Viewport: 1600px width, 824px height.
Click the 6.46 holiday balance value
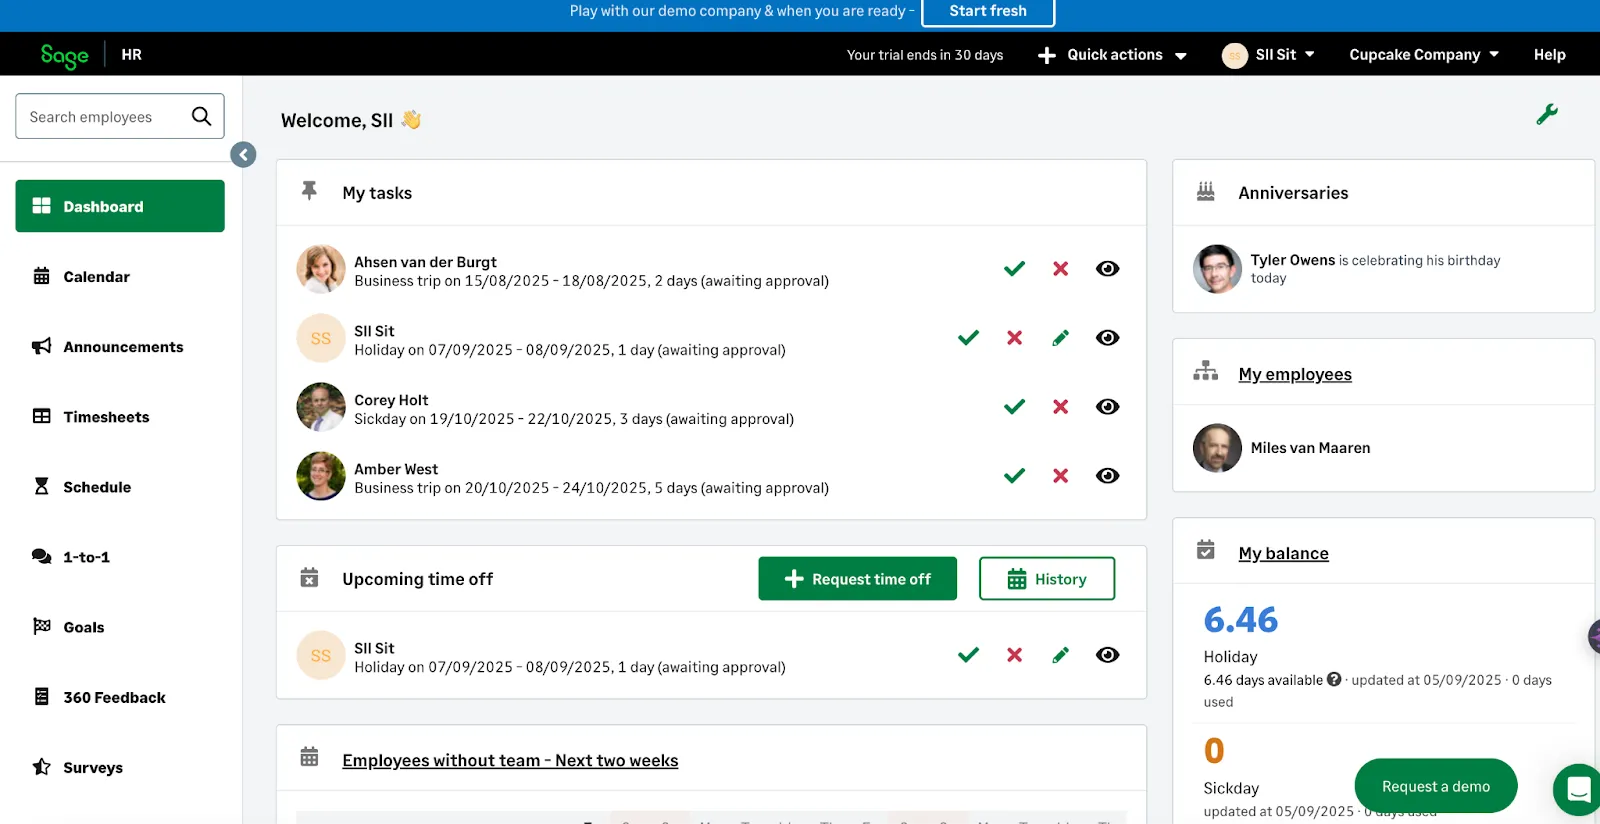1240,620
